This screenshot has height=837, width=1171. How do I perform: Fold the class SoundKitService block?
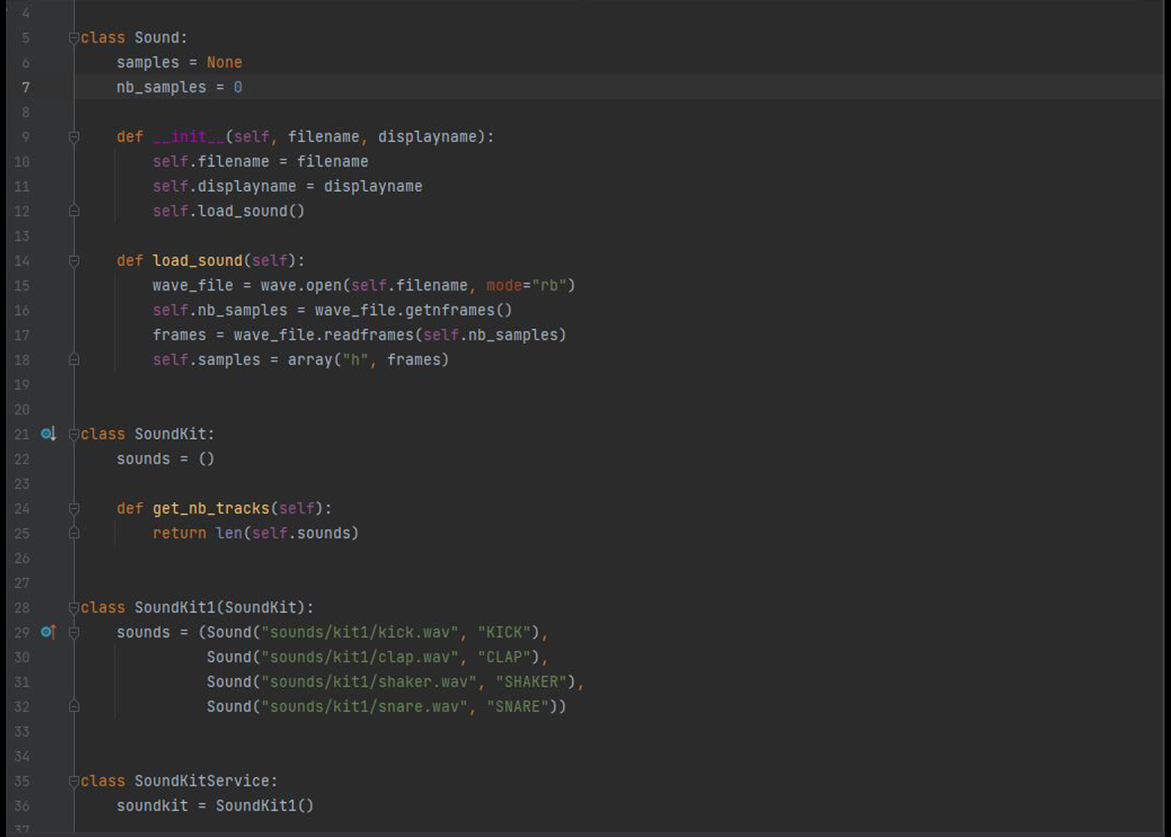click(x=74, y=781)
